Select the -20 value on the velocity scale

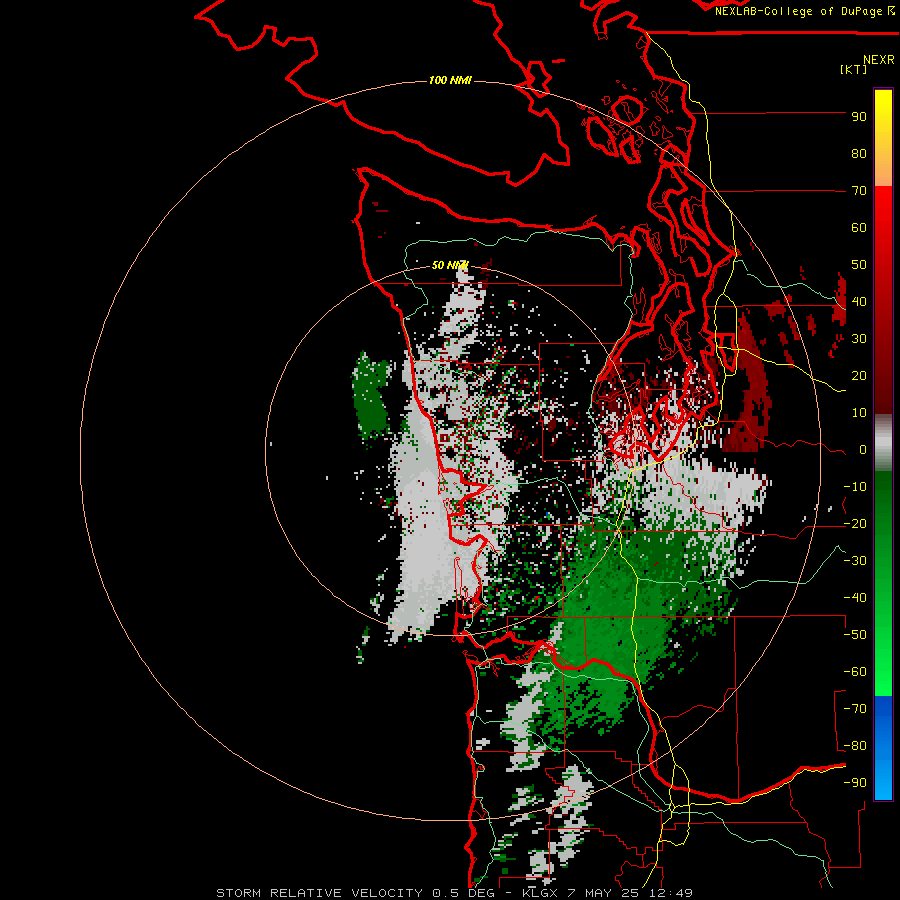click(x=855, y=524)
